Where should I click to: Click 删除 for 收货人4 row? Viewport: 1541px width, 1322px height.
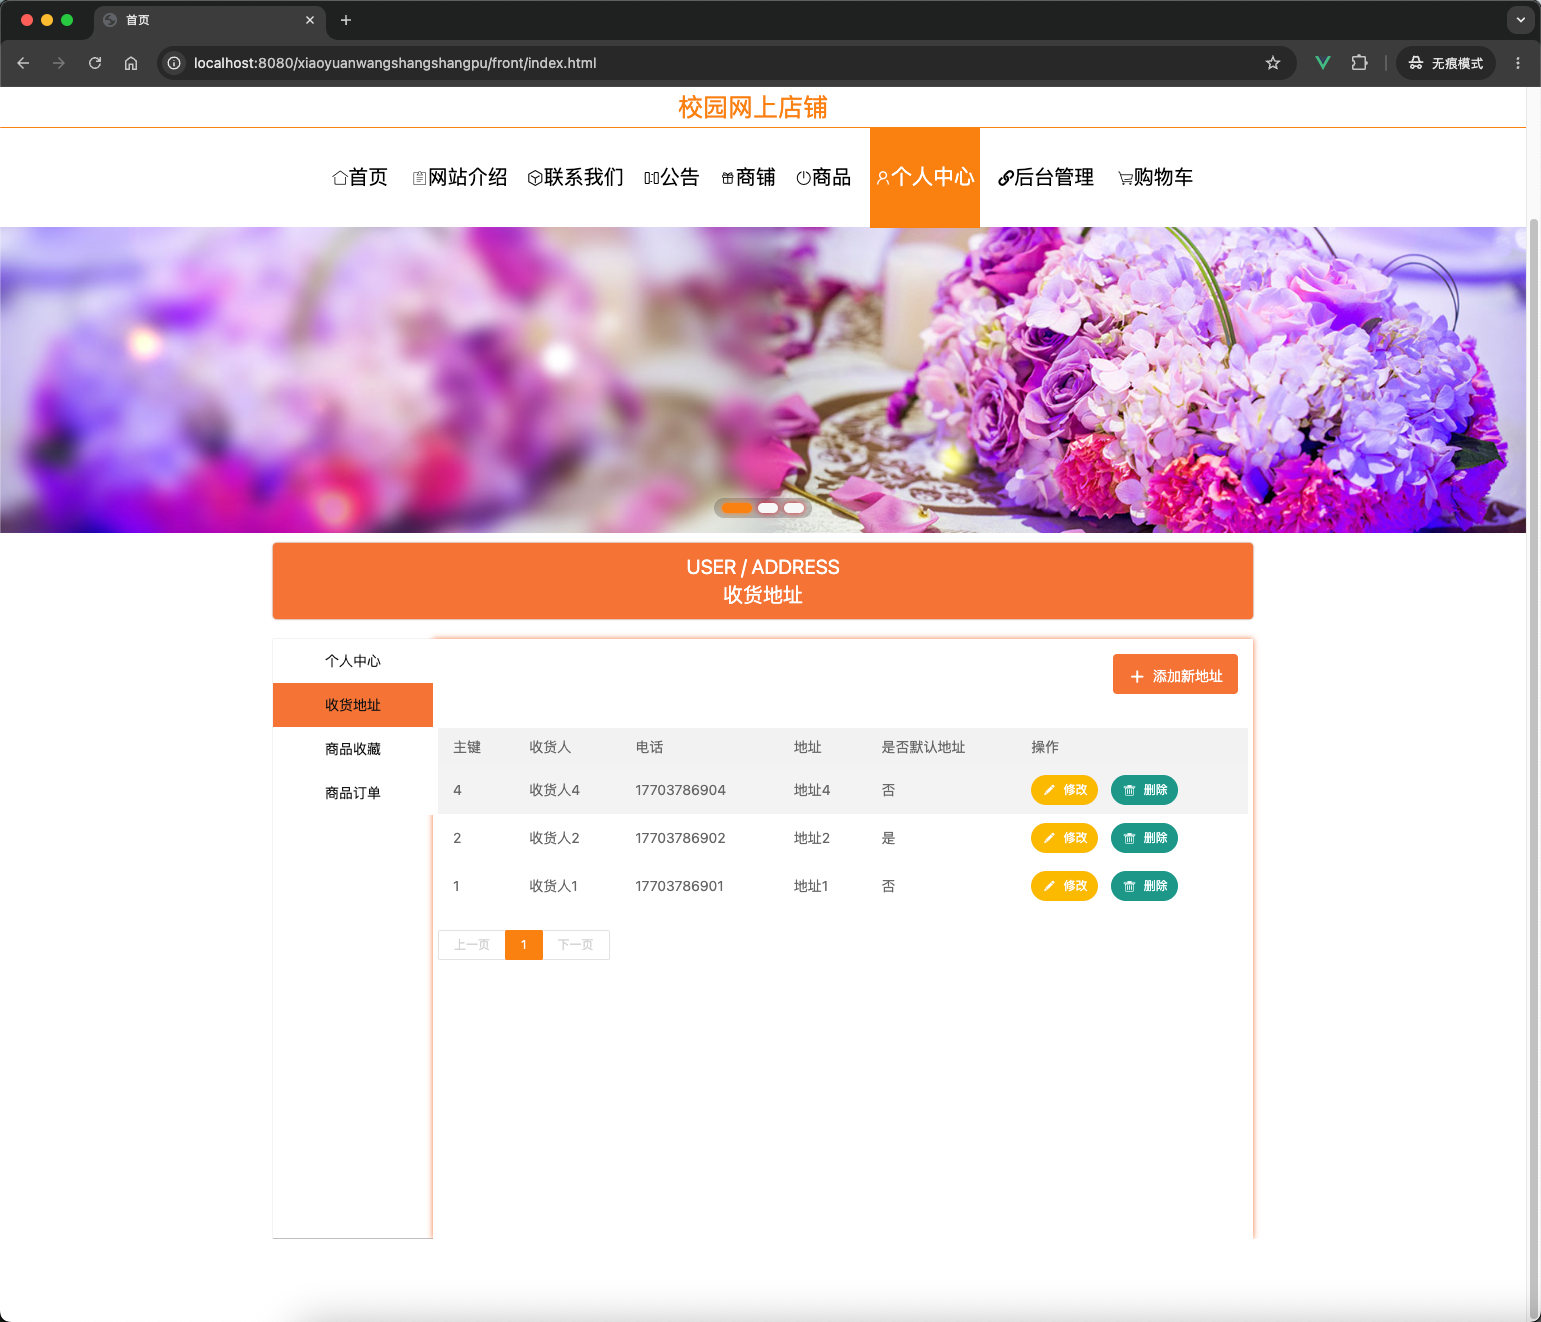(1144, 790)
